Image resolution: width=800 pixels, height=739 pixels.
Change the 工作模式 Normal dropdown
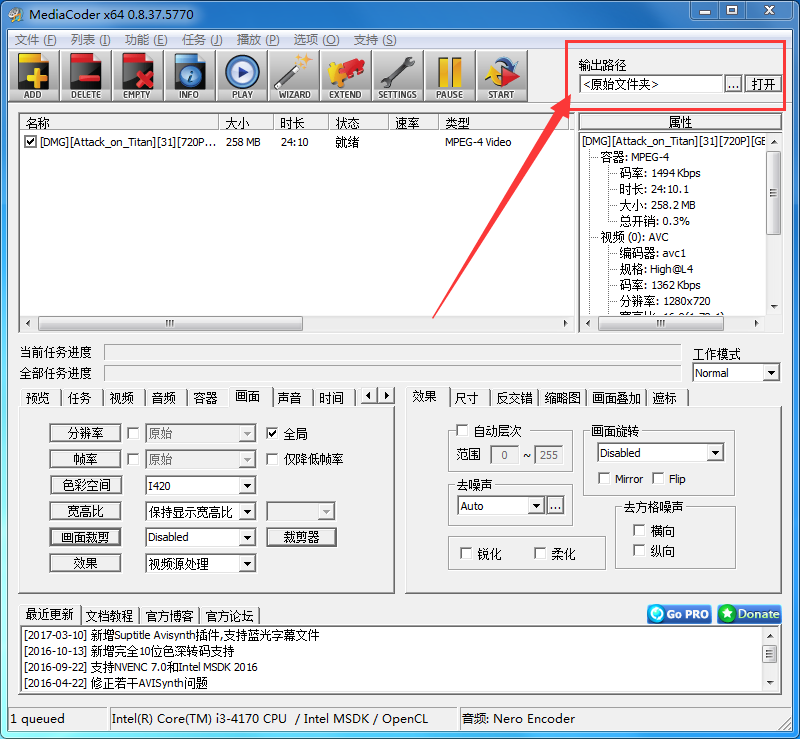[735, 372]
